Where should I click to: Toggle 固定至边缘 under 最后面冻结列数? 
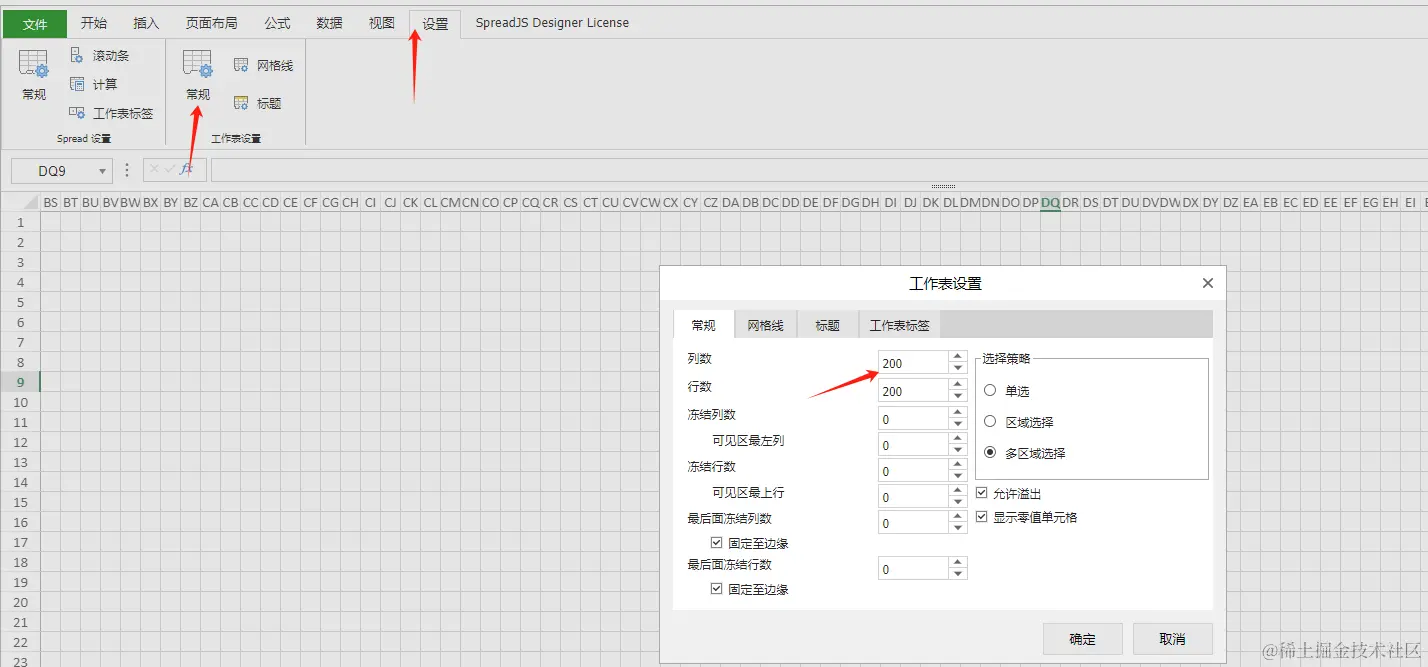click(716, 543)
